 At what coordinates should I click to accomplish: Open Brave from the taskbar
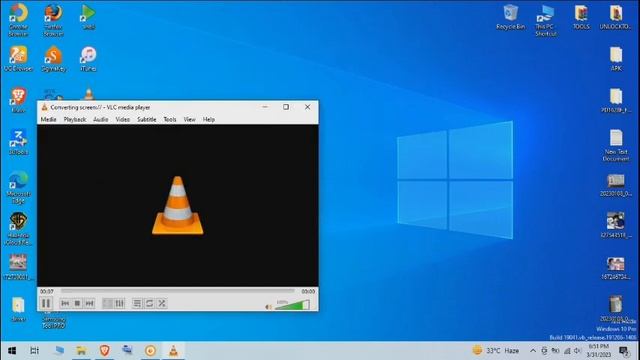(x=104, y=351)
